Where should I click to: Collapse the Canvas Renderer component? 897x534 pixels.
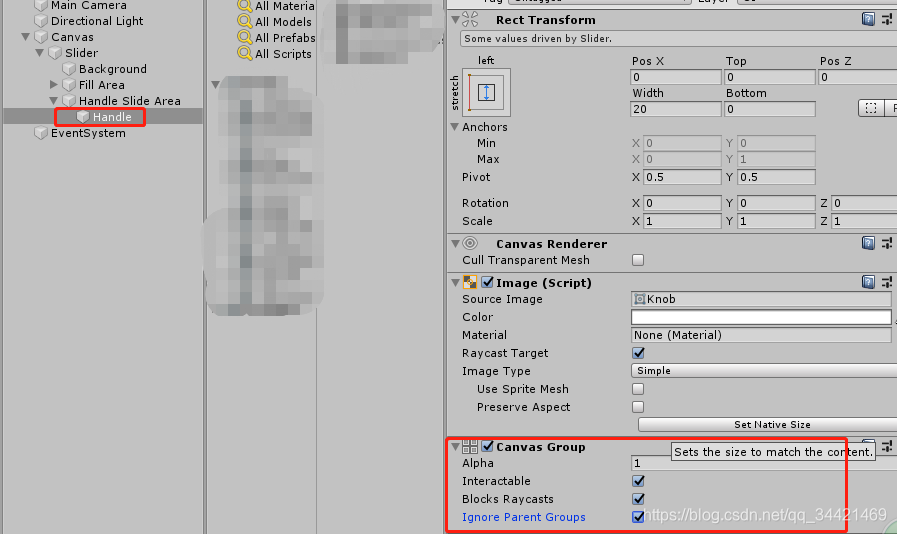point(455,244)
